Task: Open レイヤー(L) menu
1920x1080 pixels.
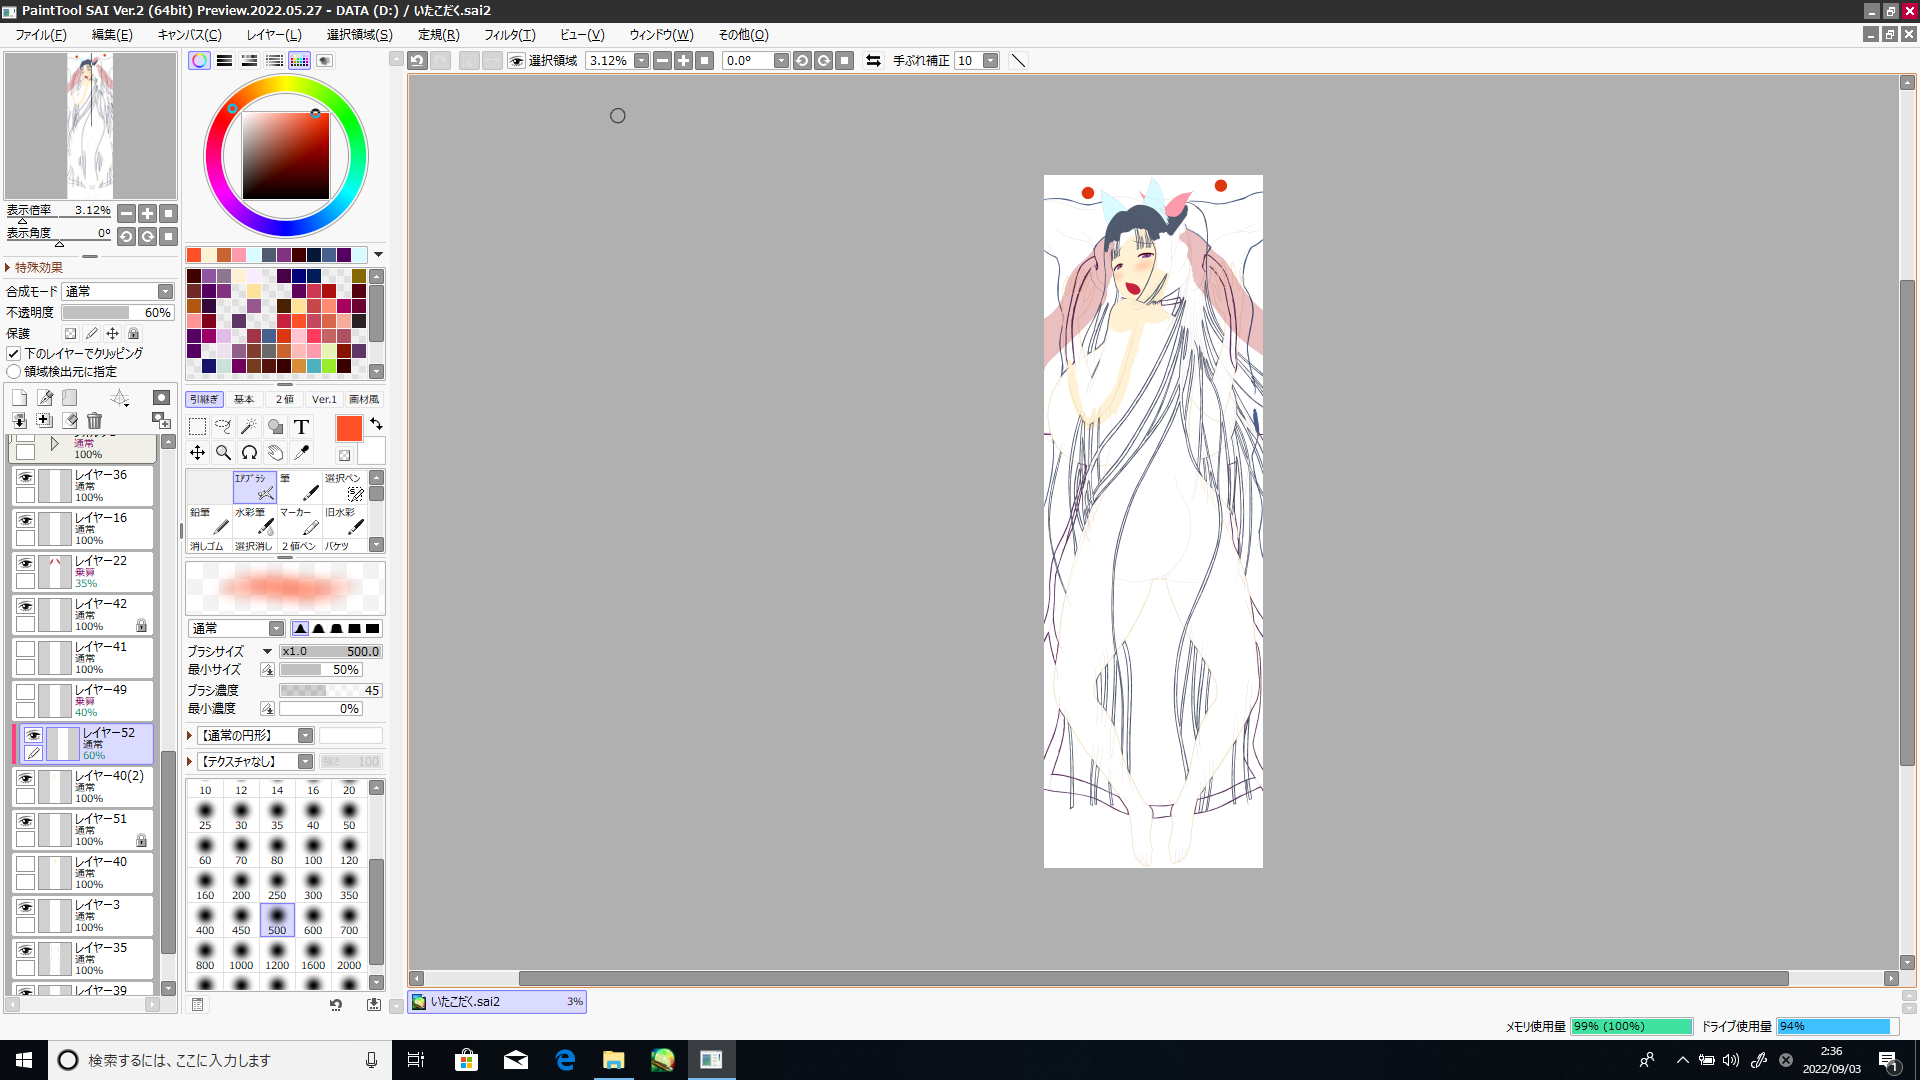Action: point(274,35)
